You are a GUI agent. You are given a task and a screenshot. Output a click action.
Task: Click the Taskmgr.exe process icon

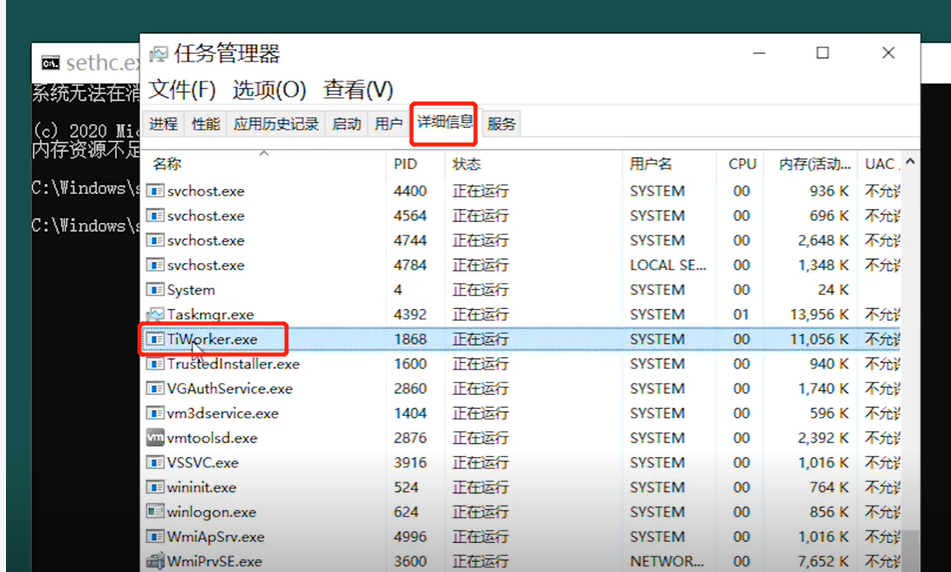click(155, 314)
